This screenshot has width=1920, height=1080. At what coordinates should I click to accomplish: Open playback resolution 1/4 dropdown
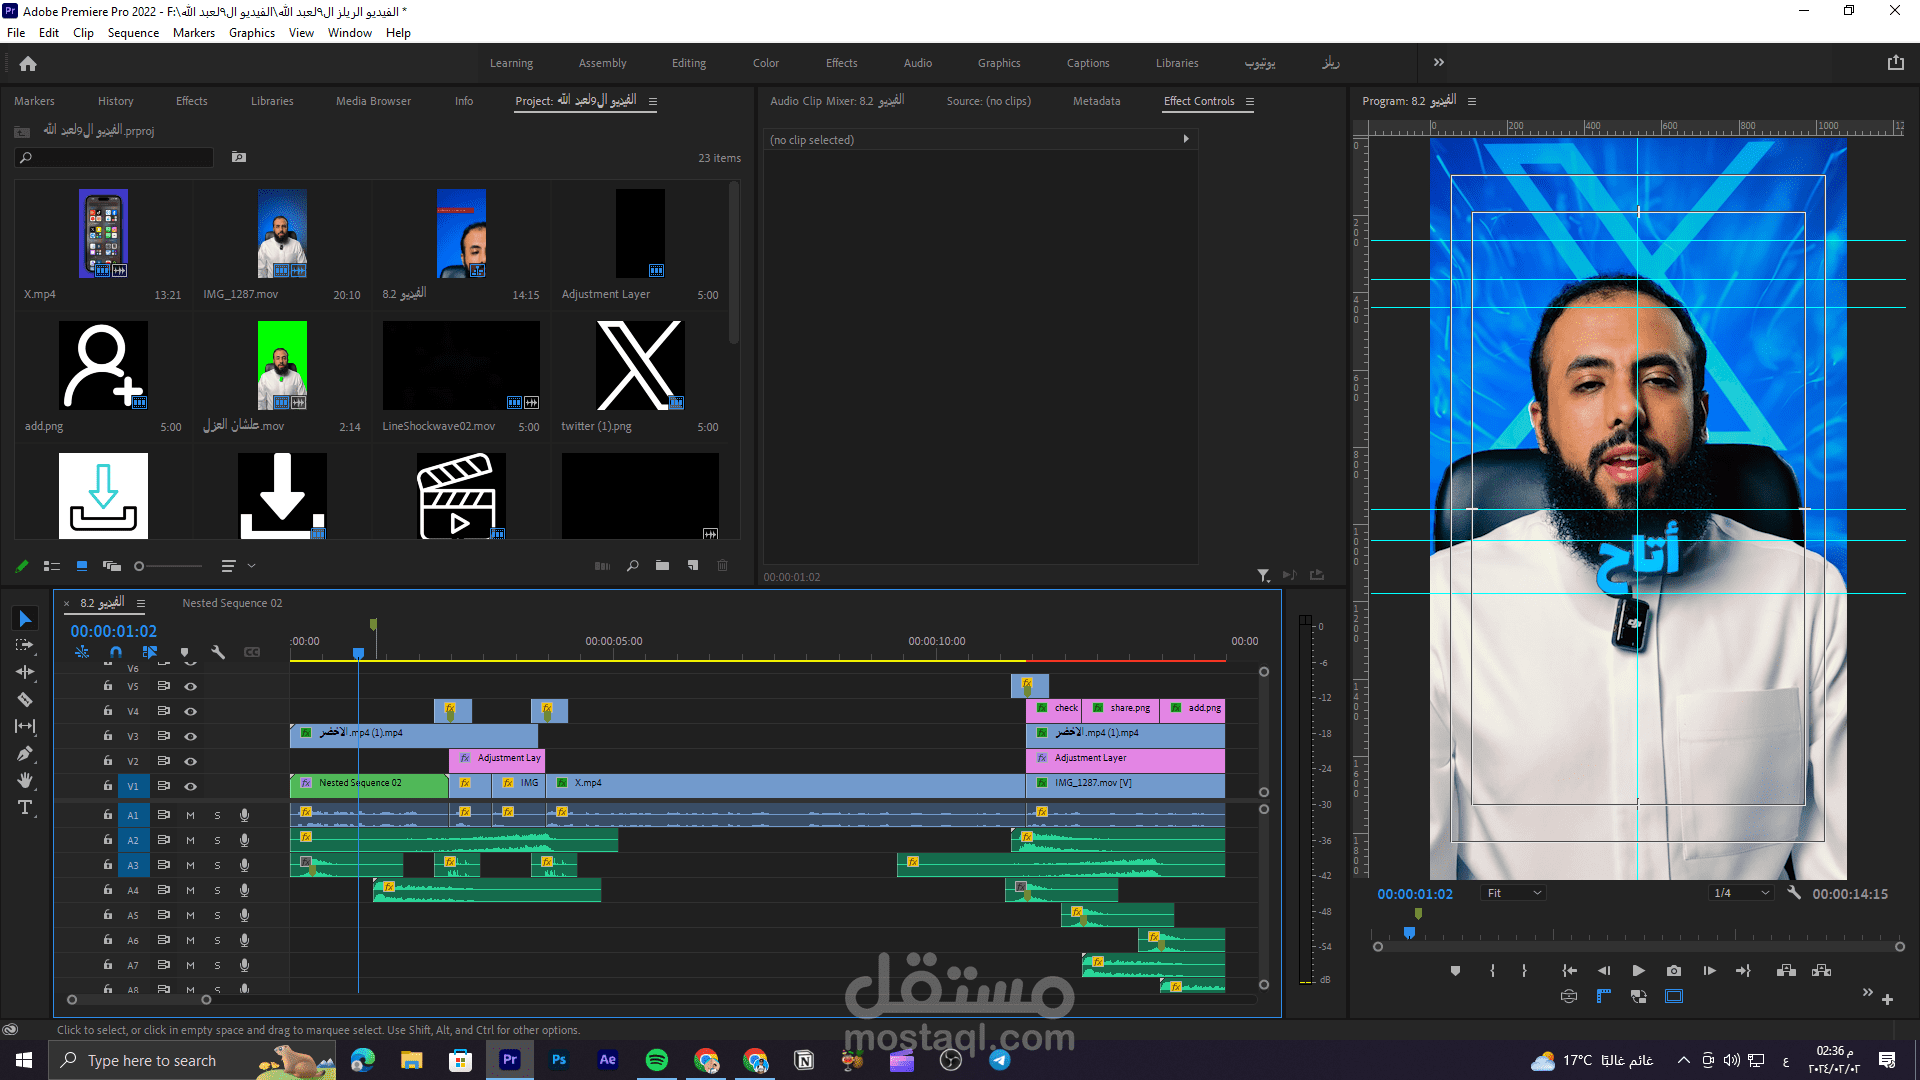tap(1741, 893)
